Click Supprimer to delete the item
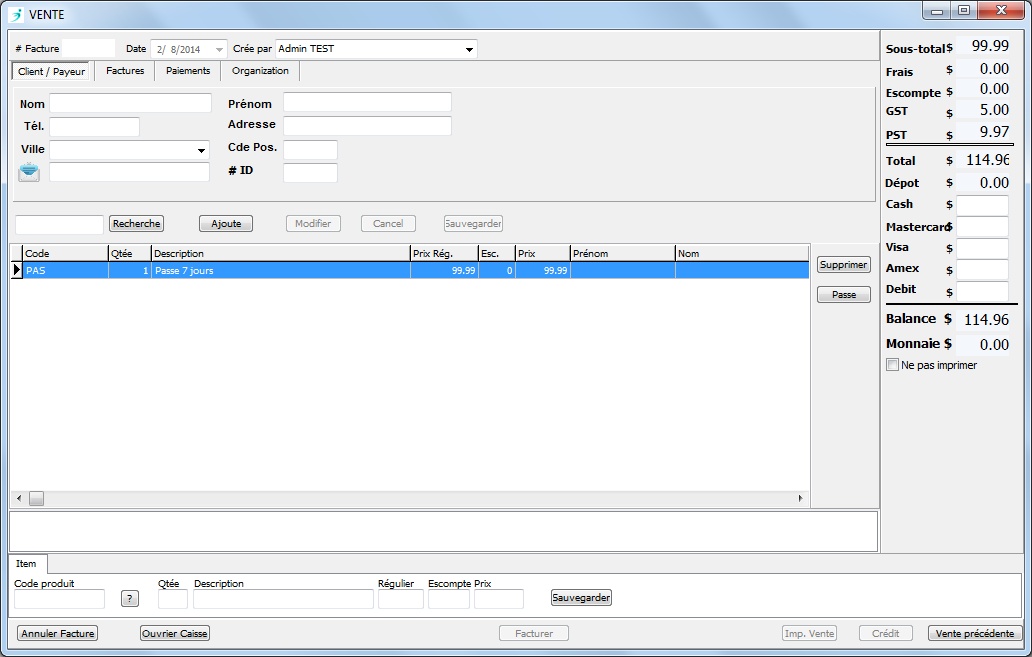 click(844, 265)
